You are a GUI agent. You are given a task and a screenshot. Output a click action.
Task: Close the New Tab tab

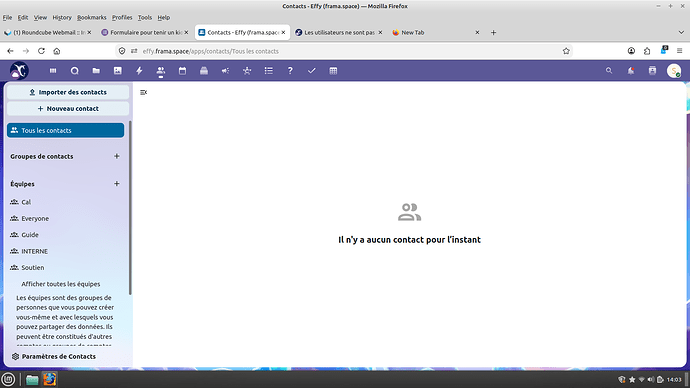coord(477,33)
